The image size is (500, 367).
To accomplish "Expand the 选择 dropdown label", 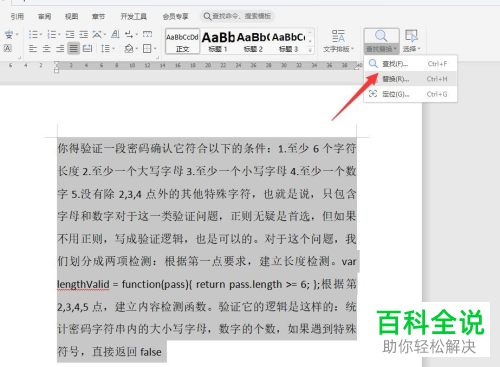I will pos(412,49).
